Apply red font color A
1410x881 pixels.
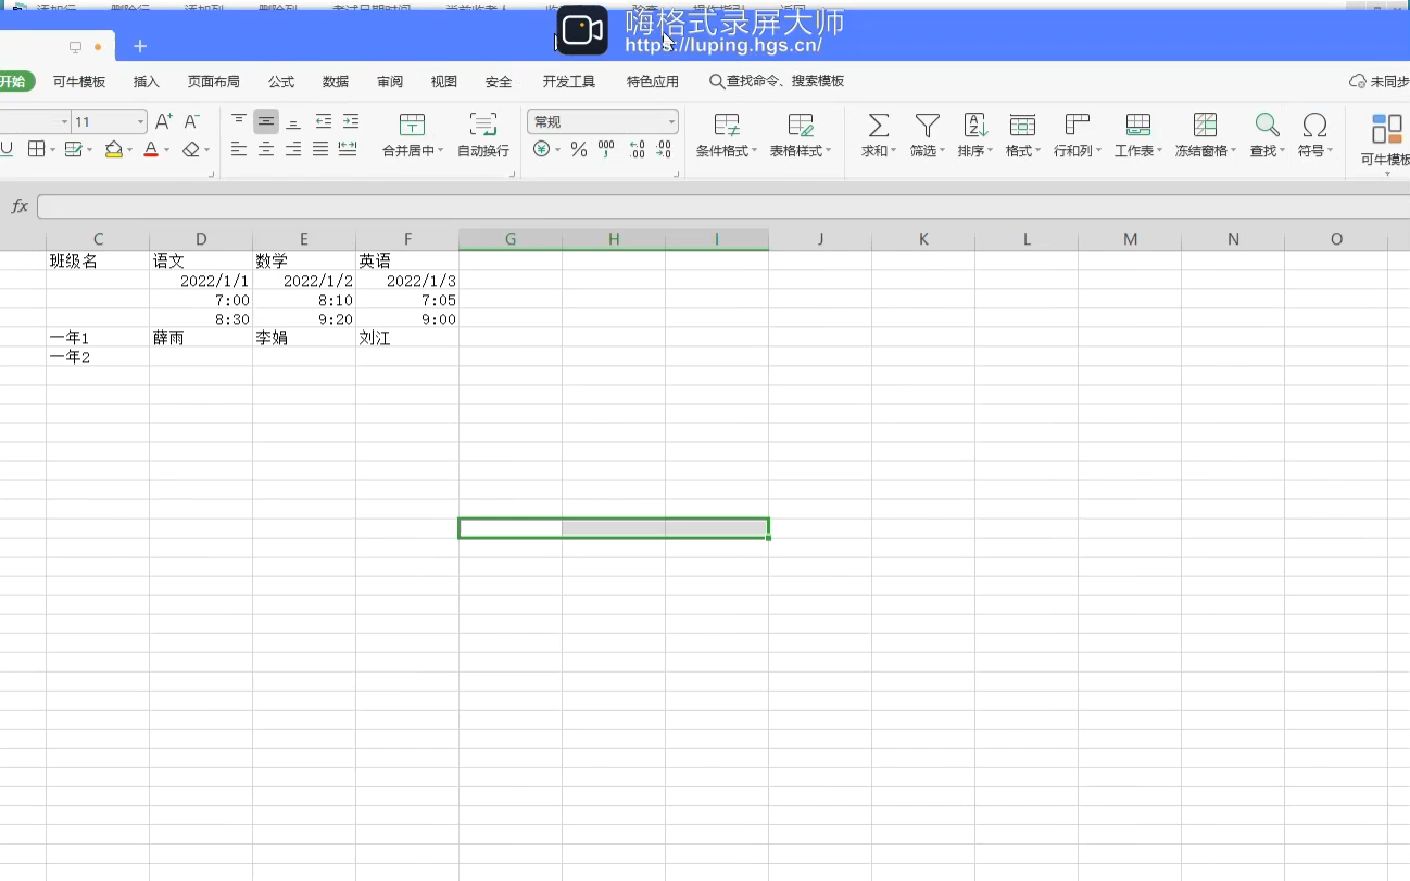(x=151, y=149)
